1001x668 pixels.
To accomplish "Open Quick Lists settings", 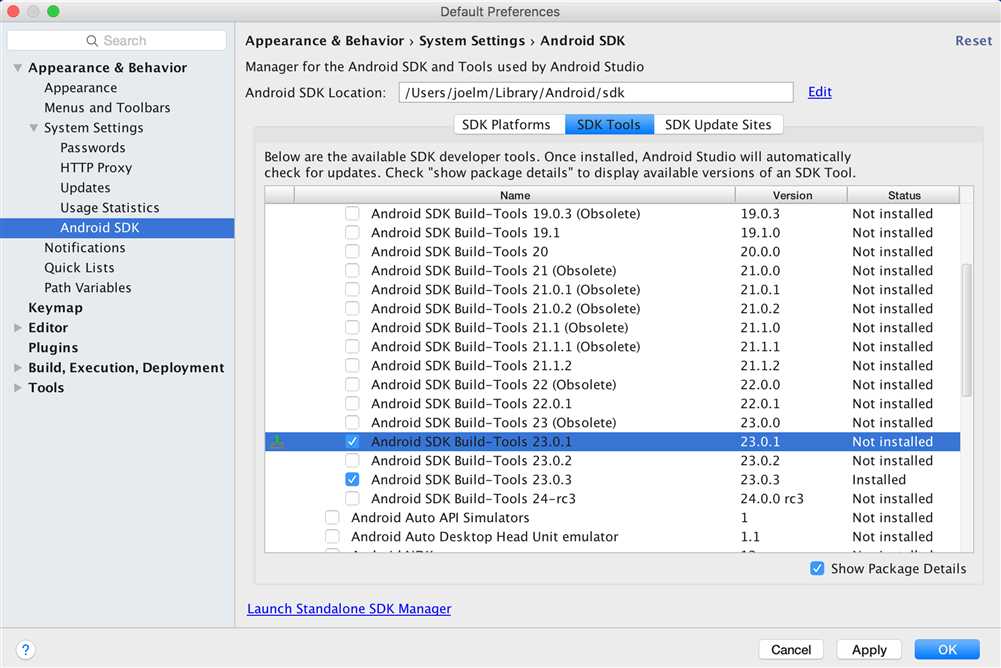I will coord(79,268).
